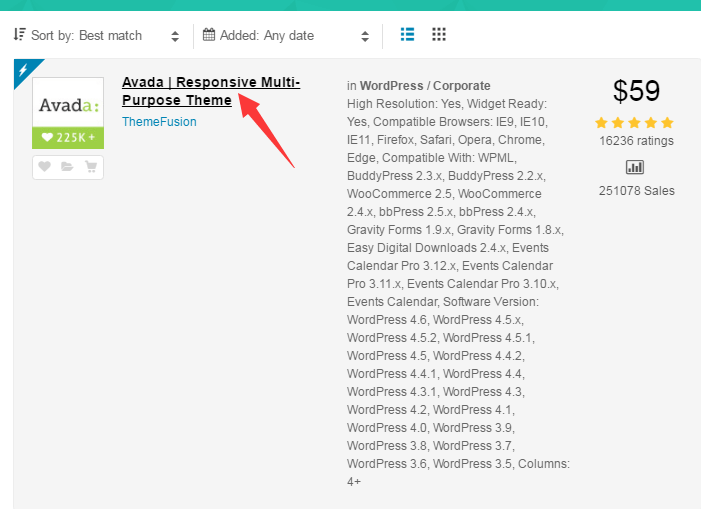Click the lightning bolt corner badge
Image resolution: width=701 pixels, height=509 pixels.
(x=24, y=69)
